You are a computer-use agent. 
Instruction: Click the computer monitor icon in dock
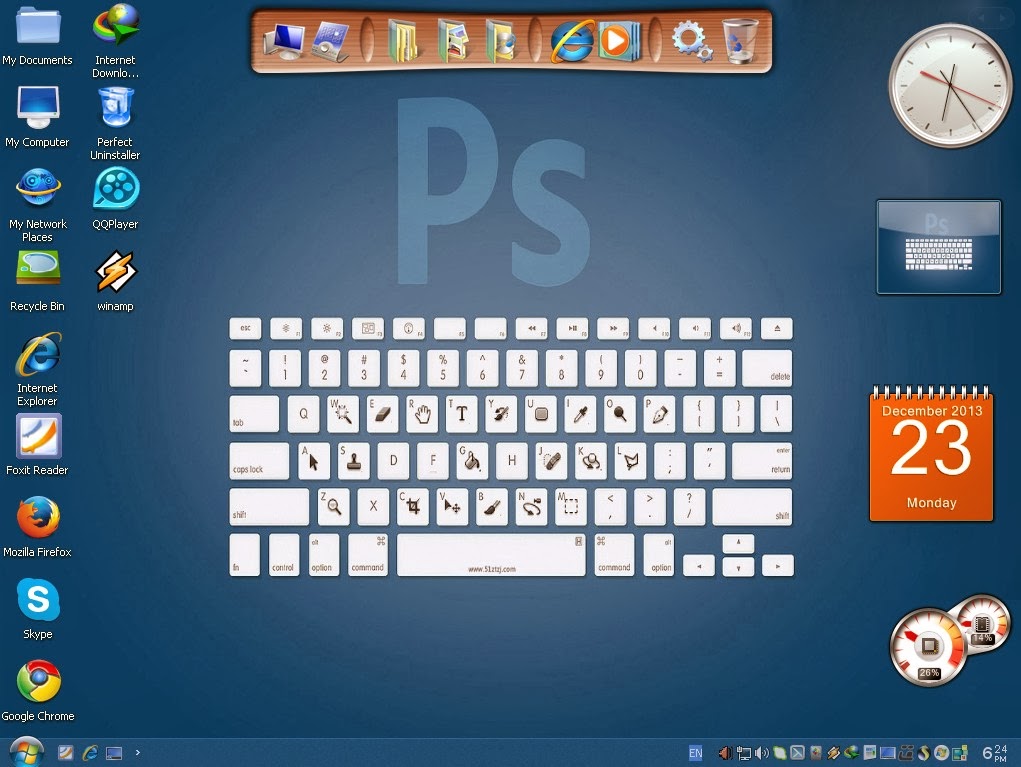tap(284, 41)
